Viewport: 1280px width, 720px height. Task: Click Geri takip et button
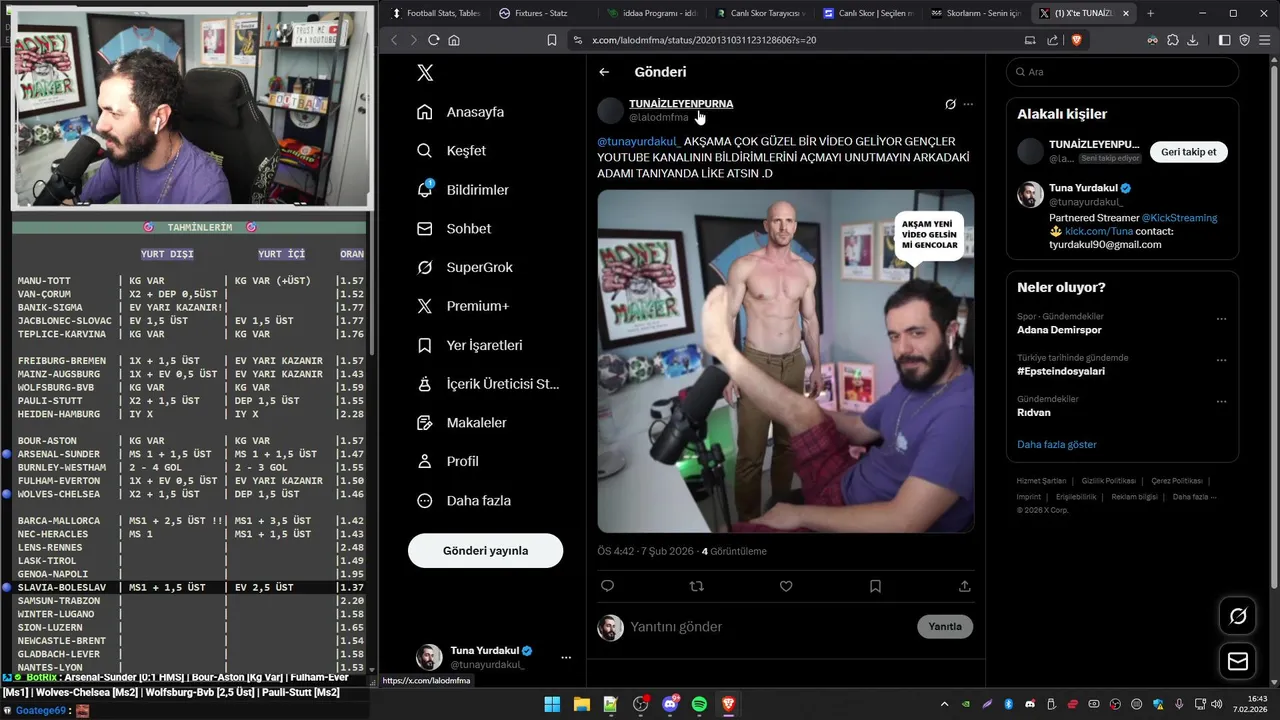[1189, 152]
